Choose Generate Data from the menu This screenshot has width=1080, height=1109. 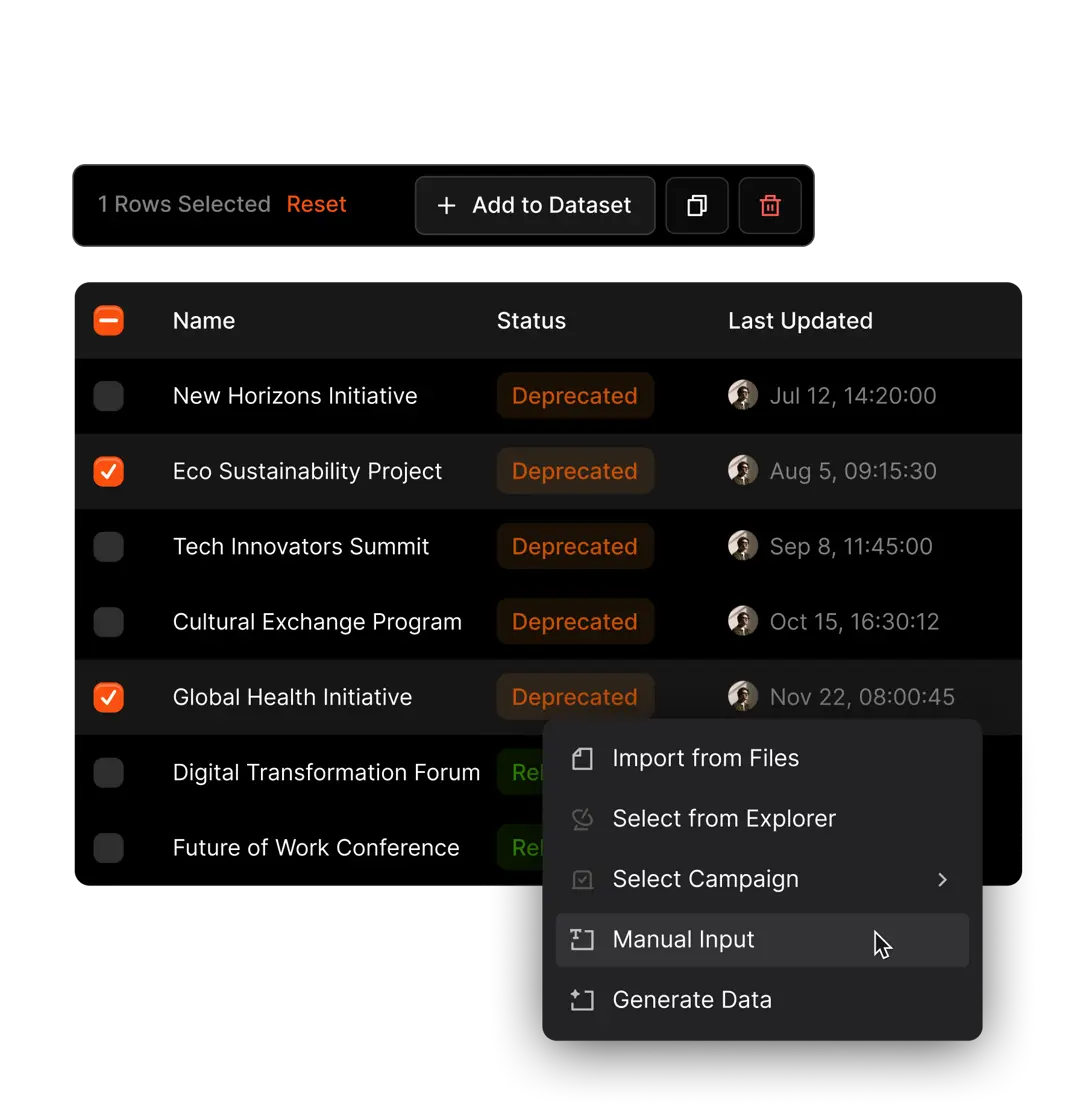click(x=692, y=1000)
